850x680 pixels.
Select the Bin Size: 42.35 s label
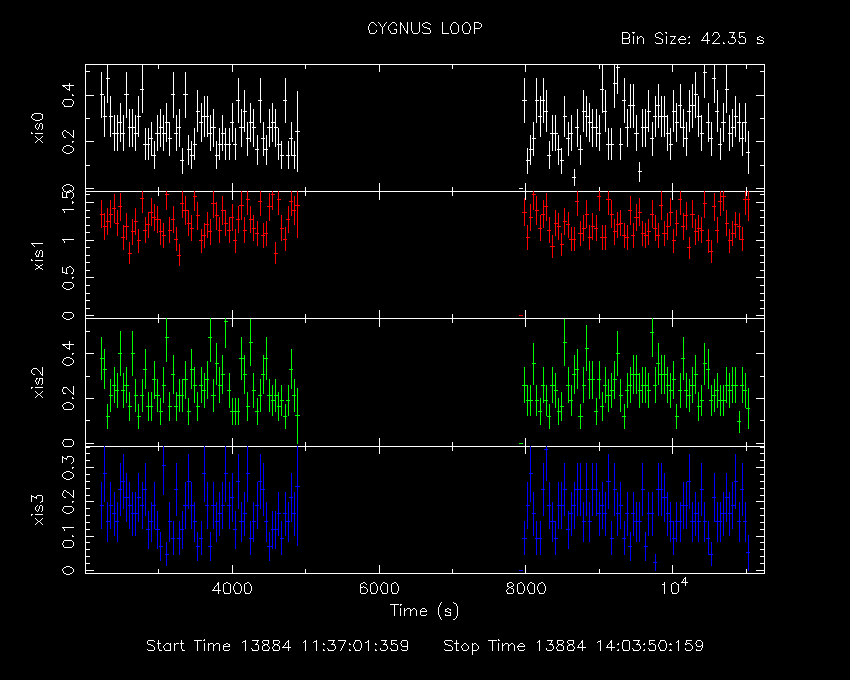(692, 39)
